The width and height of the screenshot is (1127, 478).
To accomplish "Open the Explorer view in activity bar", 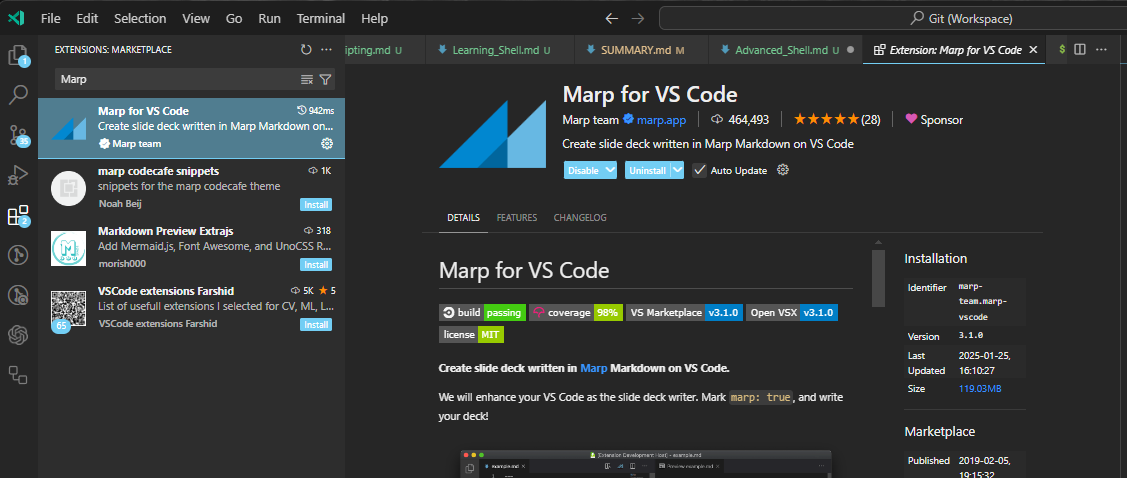I will pos(18,56).
